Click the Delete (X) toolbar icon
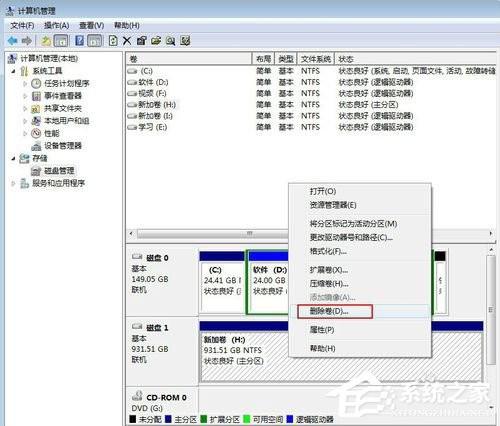 (127, 41)
